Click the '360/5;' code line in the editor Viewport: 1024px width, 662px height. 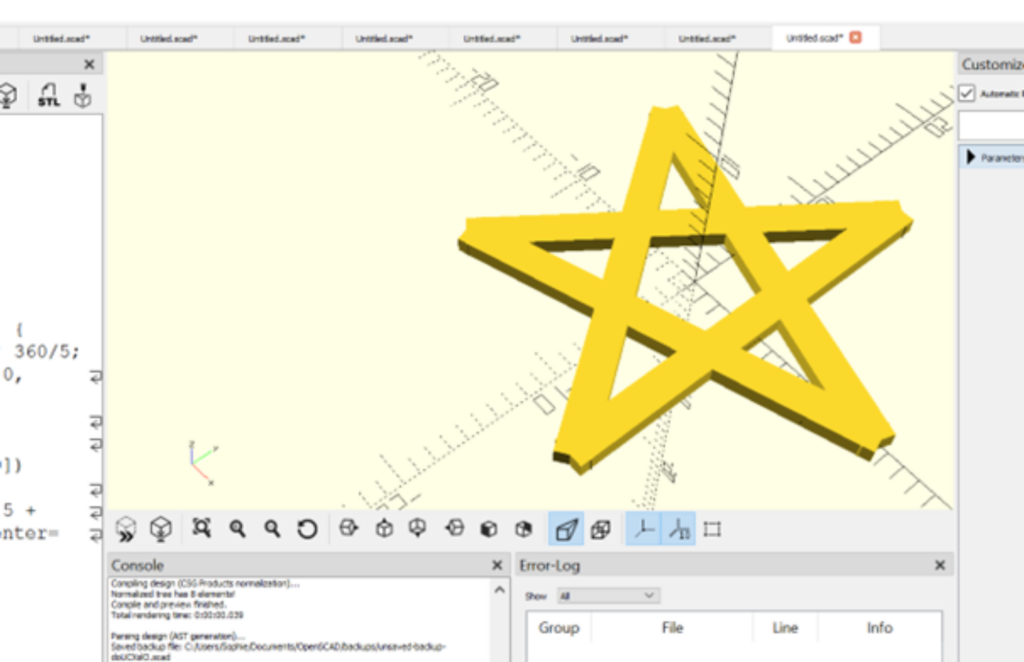pos(47,352)
